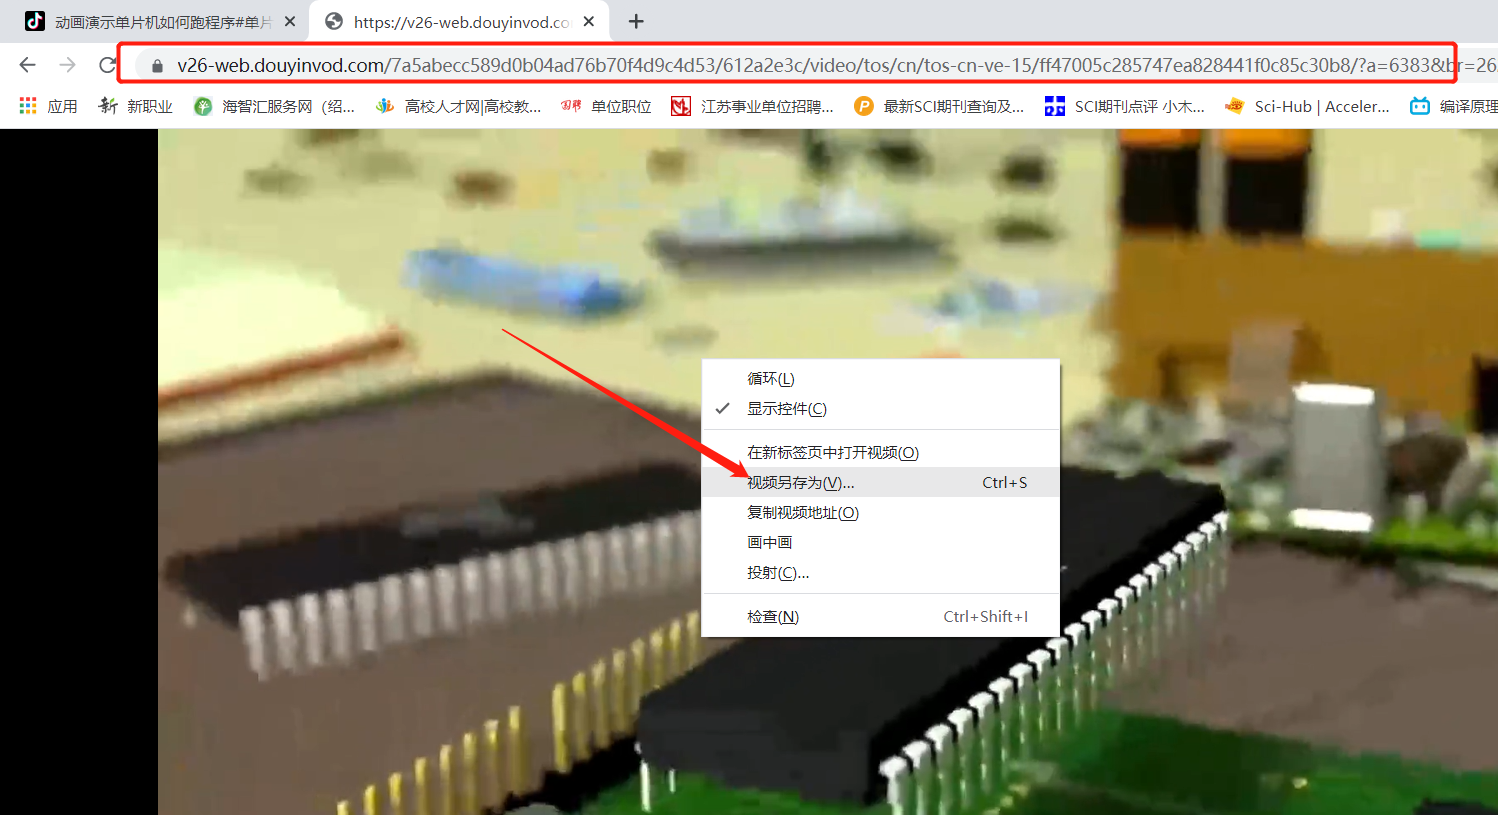Viewport: 1498px width, 815px height.
Task: Open the 高校人才网 bookmark
Action: (458, 106)
